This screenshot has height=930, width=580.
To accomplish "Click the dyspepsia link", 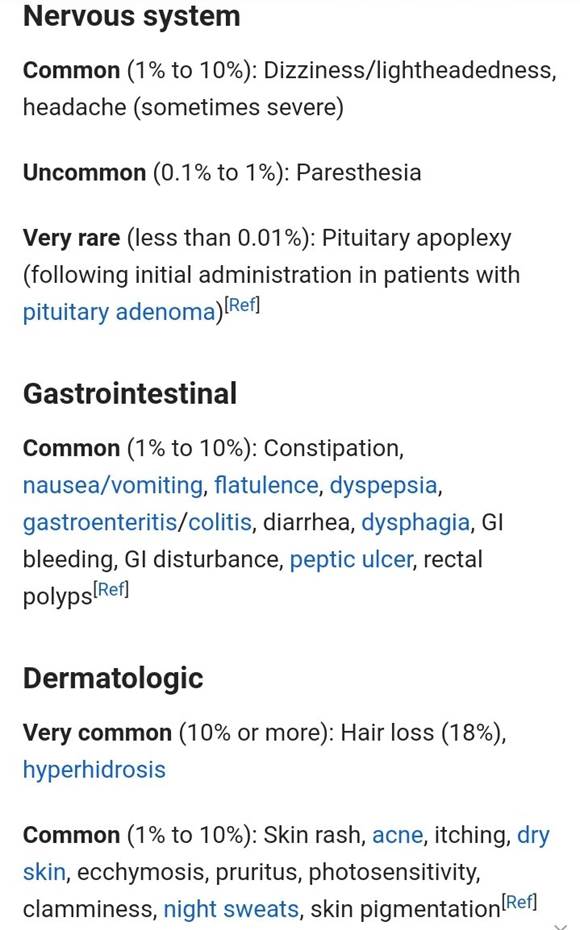I will [x=383, y=485].
